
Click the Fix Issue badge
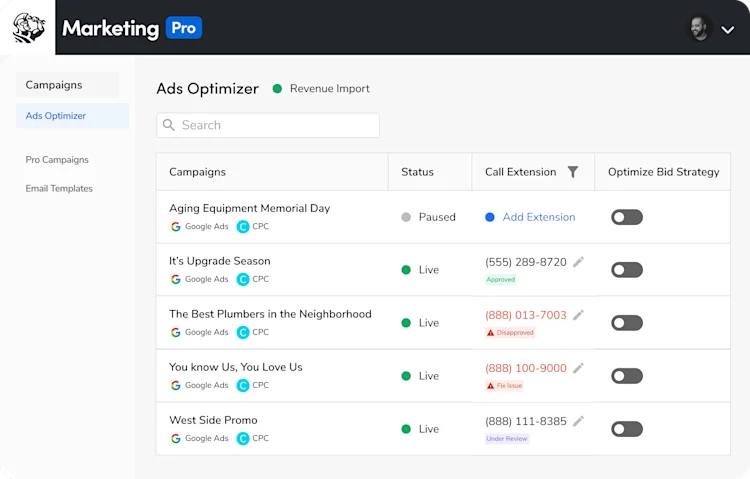coord(505,386)
